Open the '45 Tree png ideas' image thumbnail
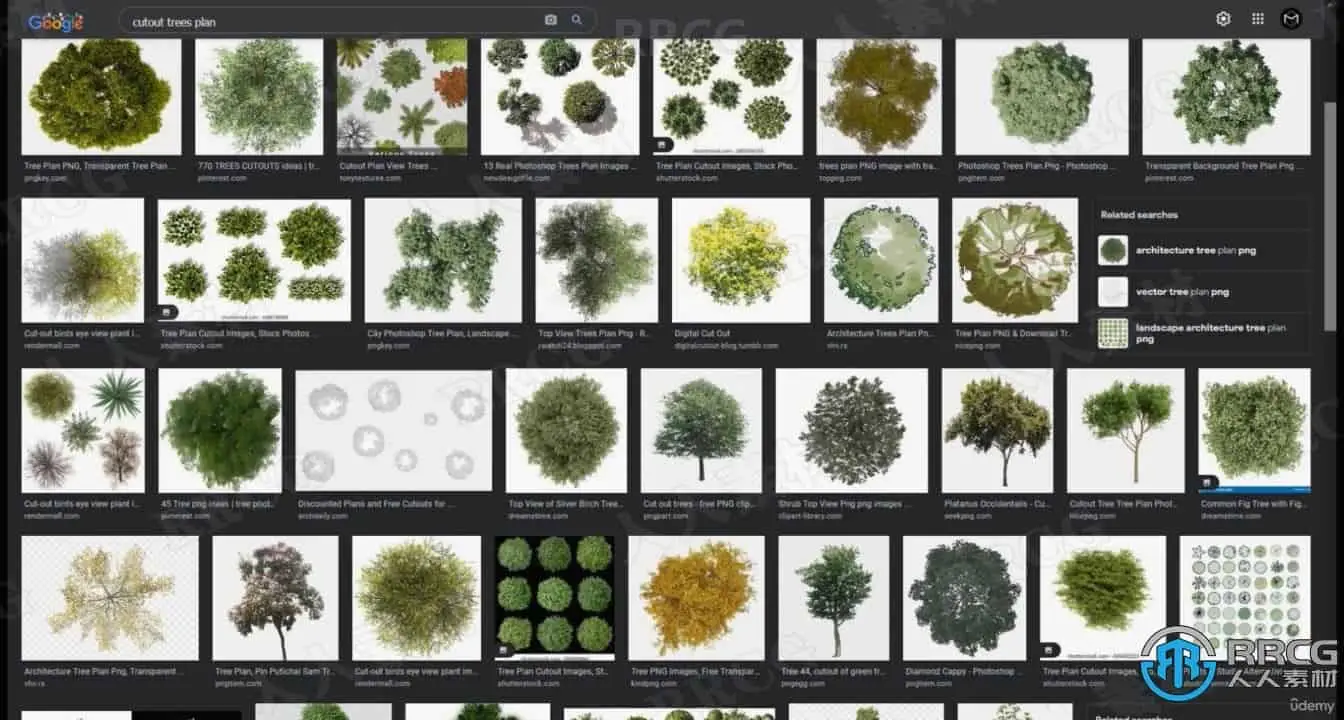Viewport: 1344px width, 720px height. point(220,430)
